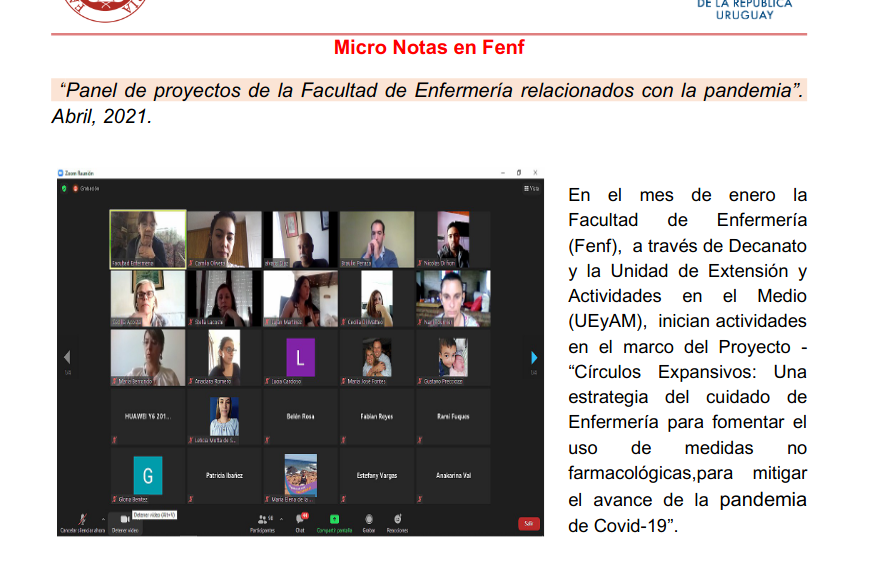Click 'Círculos Expansivos' in the paragraph
The image size is (876, 570).
point(663,372)
